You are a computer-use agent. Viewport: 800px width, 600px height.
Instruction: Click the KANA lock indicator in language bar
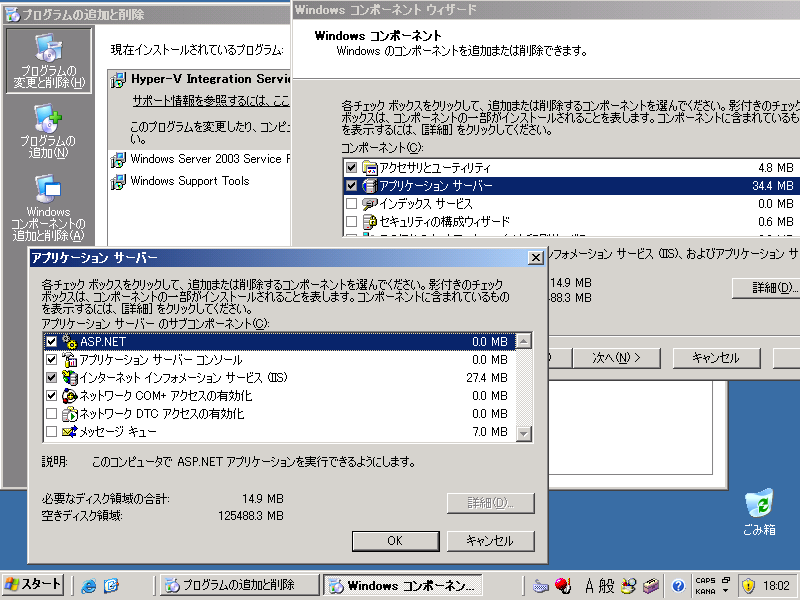pos(705,591)
